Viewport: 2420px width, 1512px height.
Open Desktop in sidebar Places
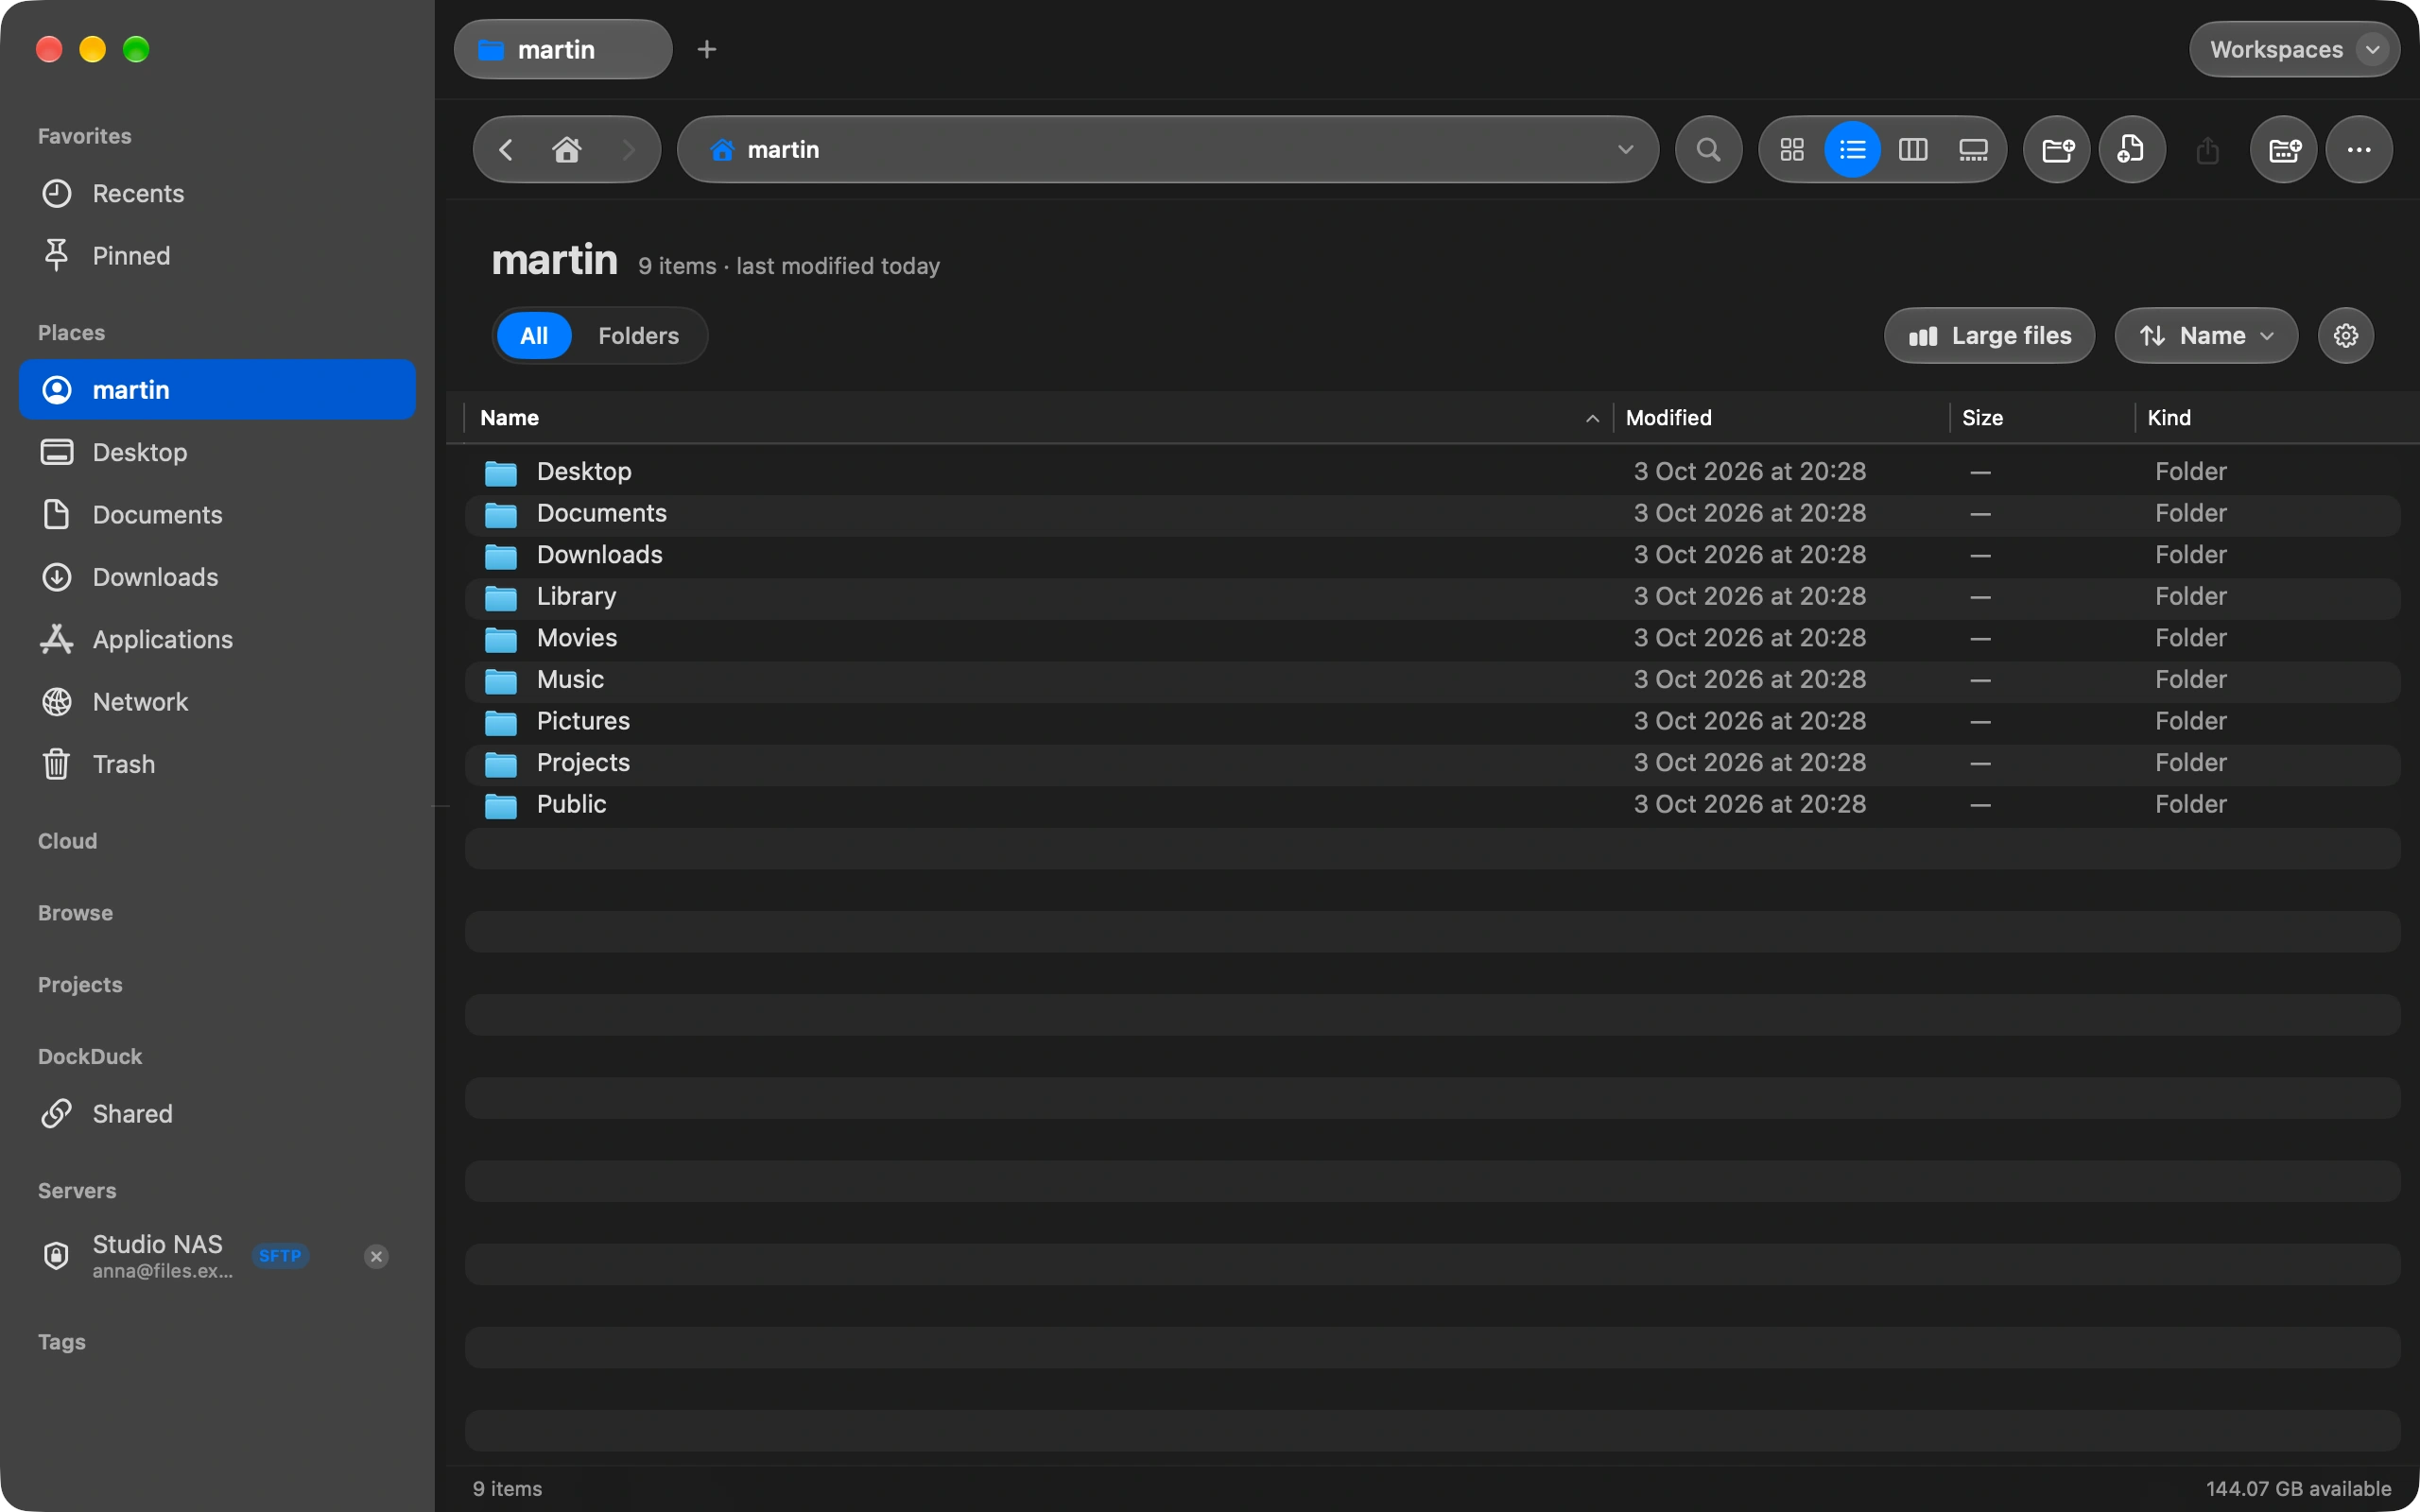pos(217,453)
